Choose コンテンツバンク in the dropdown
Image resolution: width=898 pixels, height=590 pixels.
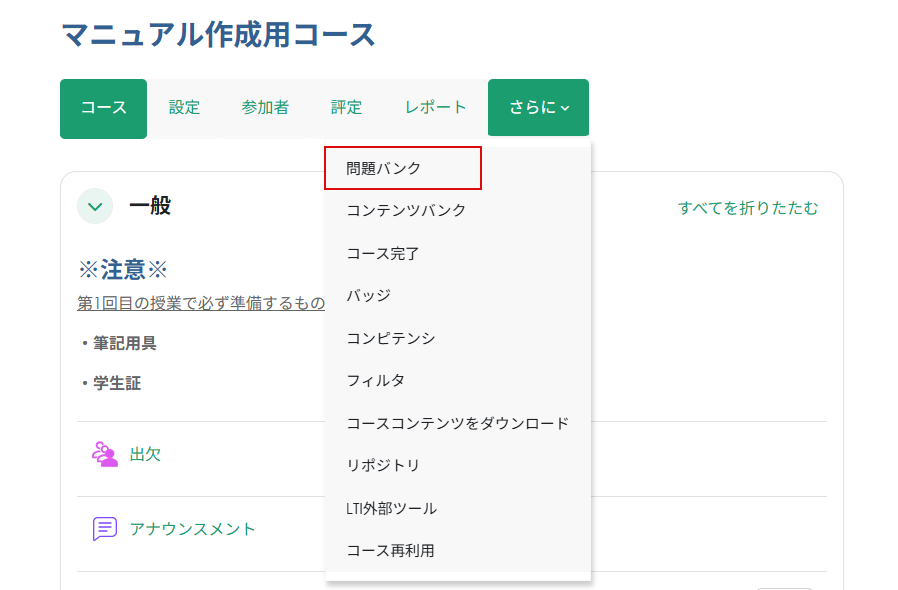[406, 211]
